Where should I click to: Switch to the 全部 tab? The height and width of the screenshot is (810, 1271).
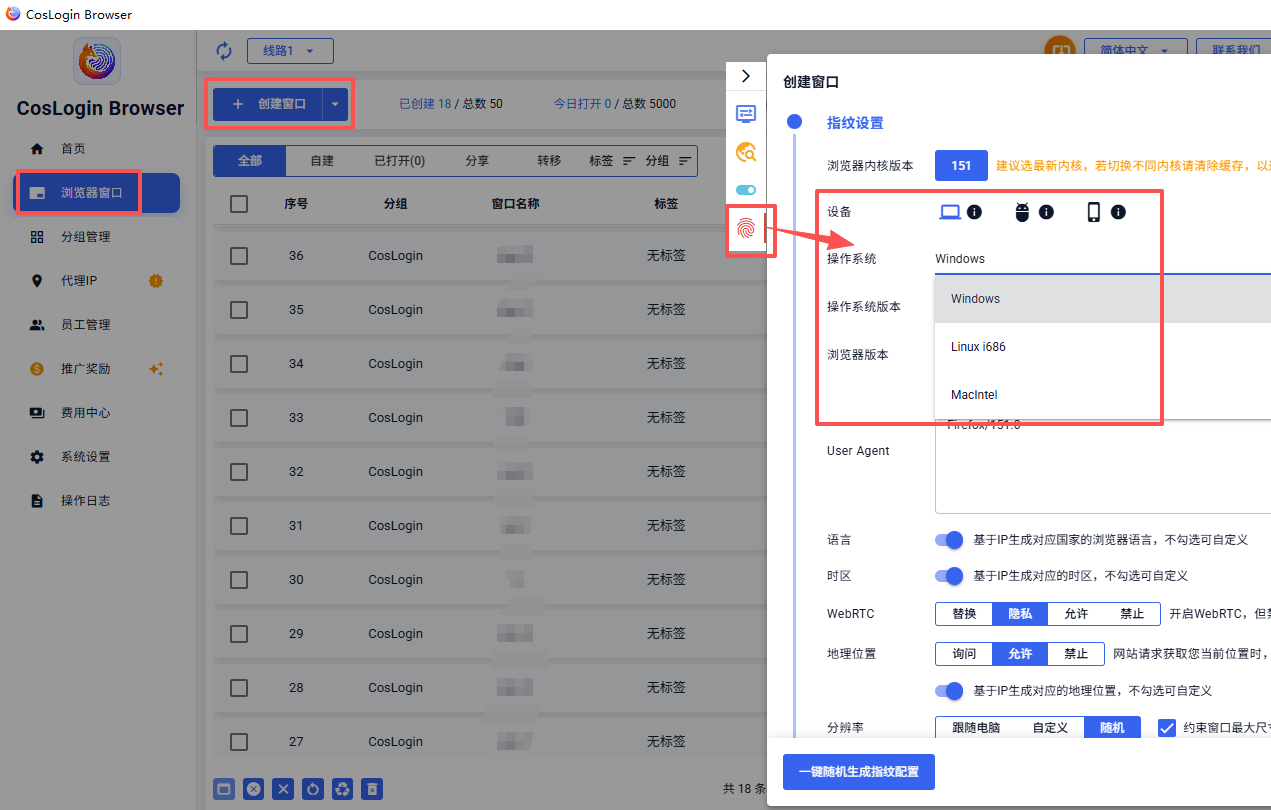tap(250, 161)
